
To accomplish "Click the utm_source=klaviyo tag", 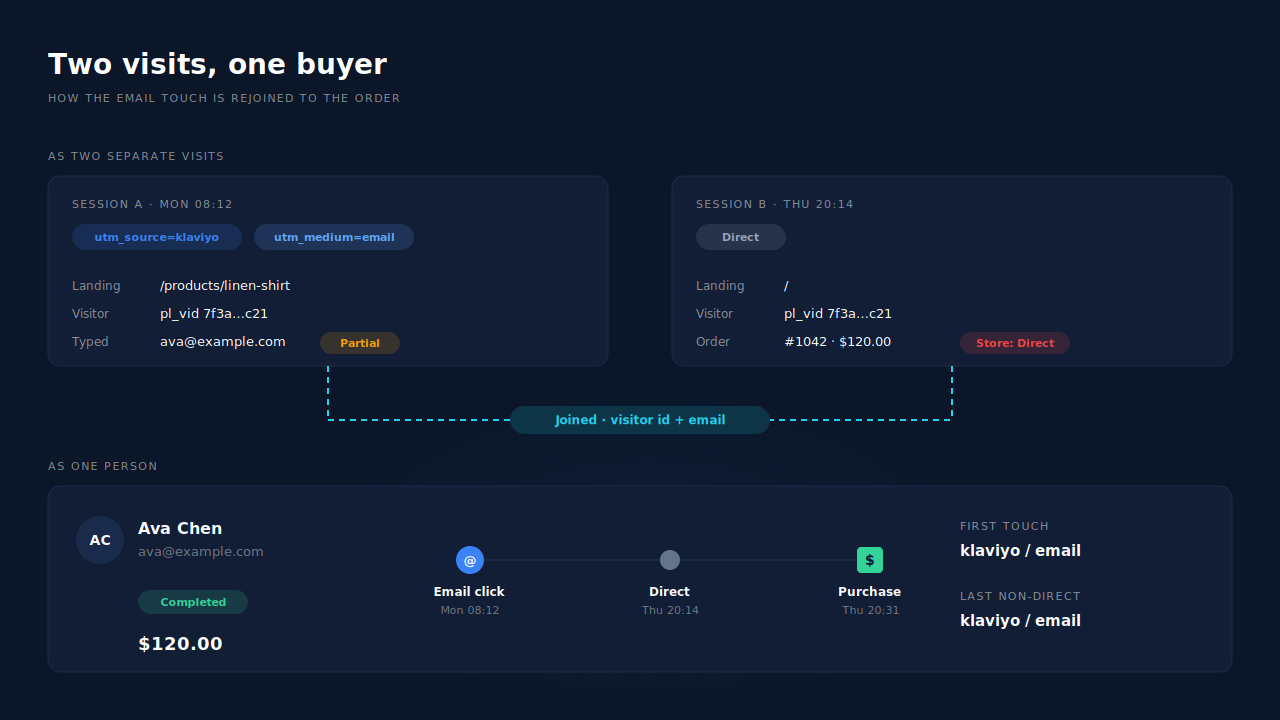I will pos(157,237).
